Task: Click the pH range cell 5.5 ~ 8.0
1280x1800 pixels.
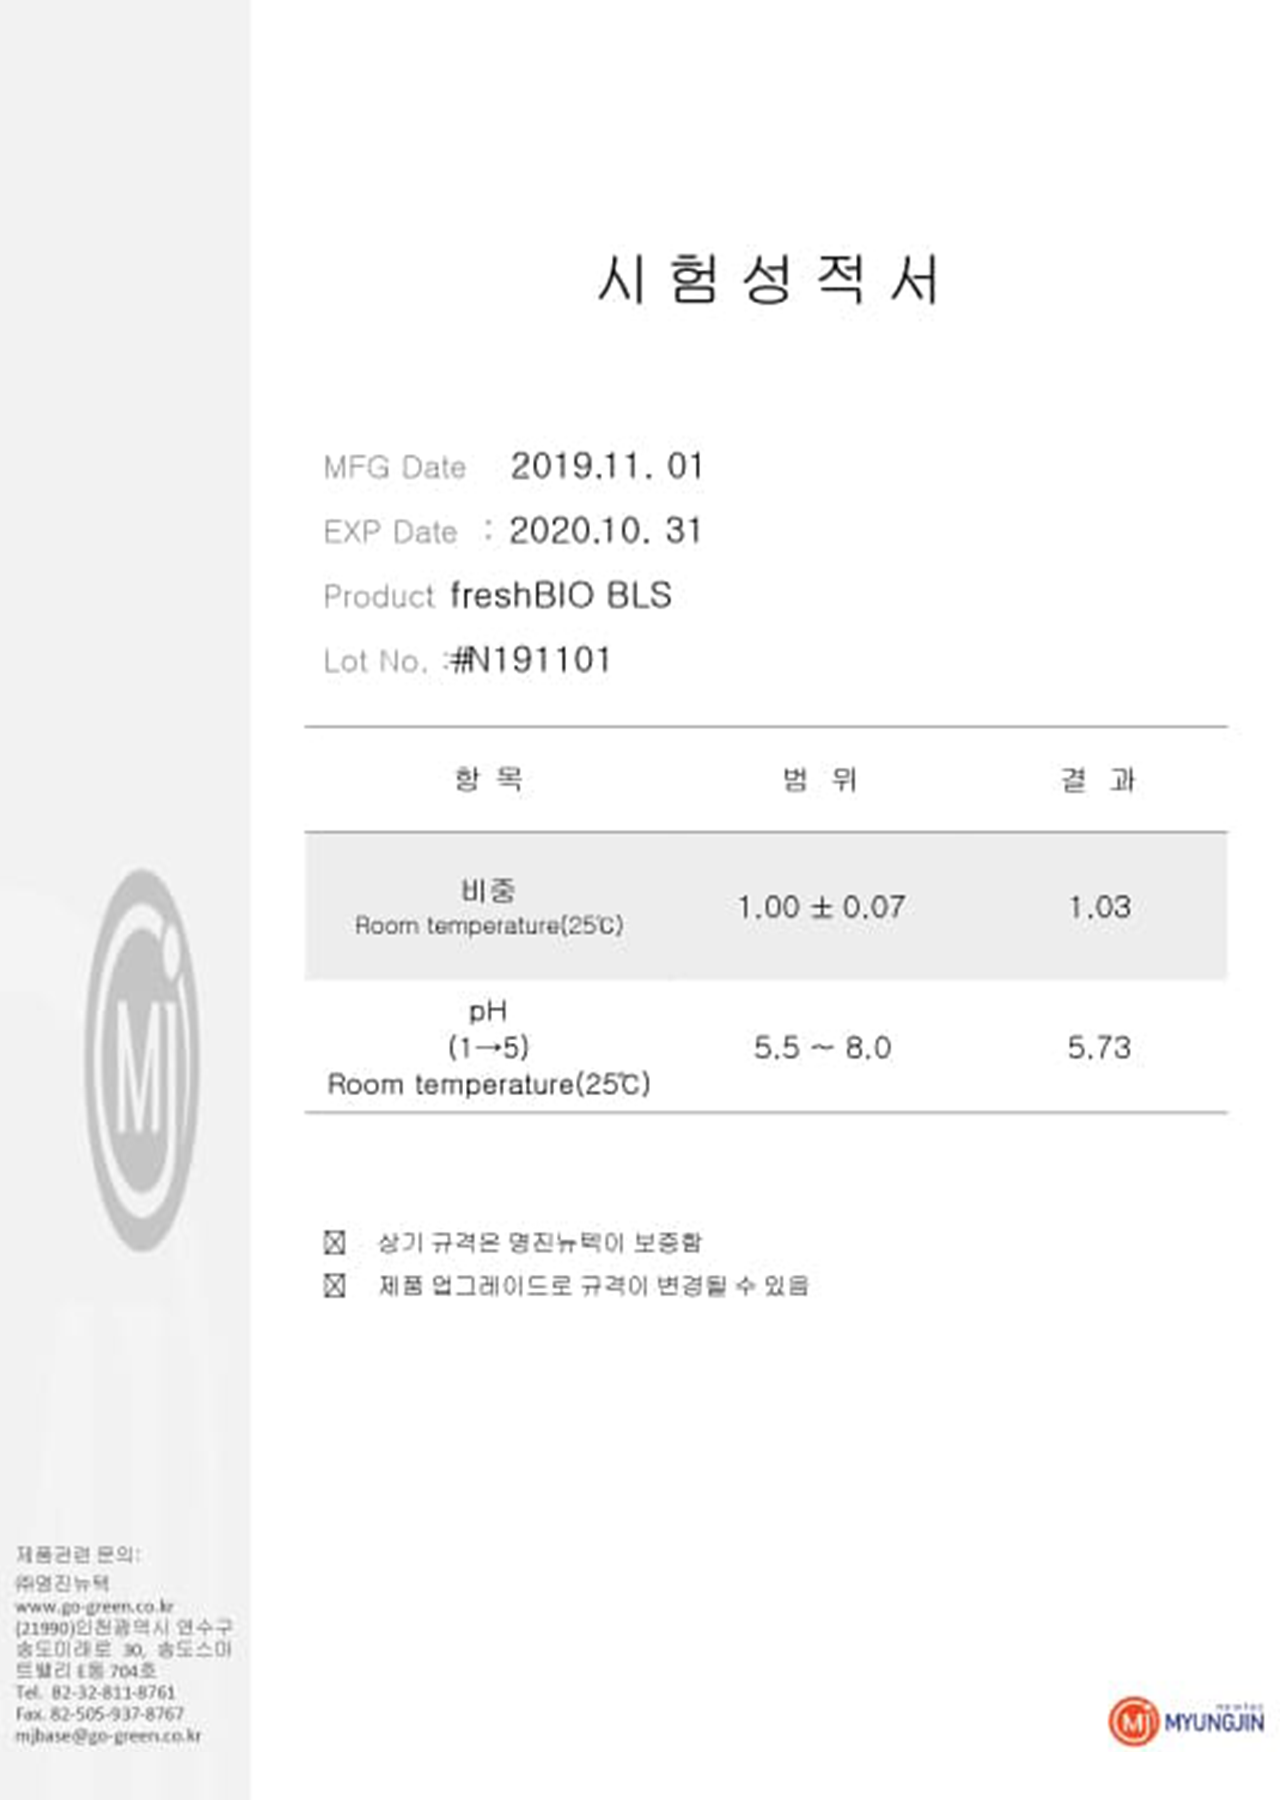Action: 822,1047
